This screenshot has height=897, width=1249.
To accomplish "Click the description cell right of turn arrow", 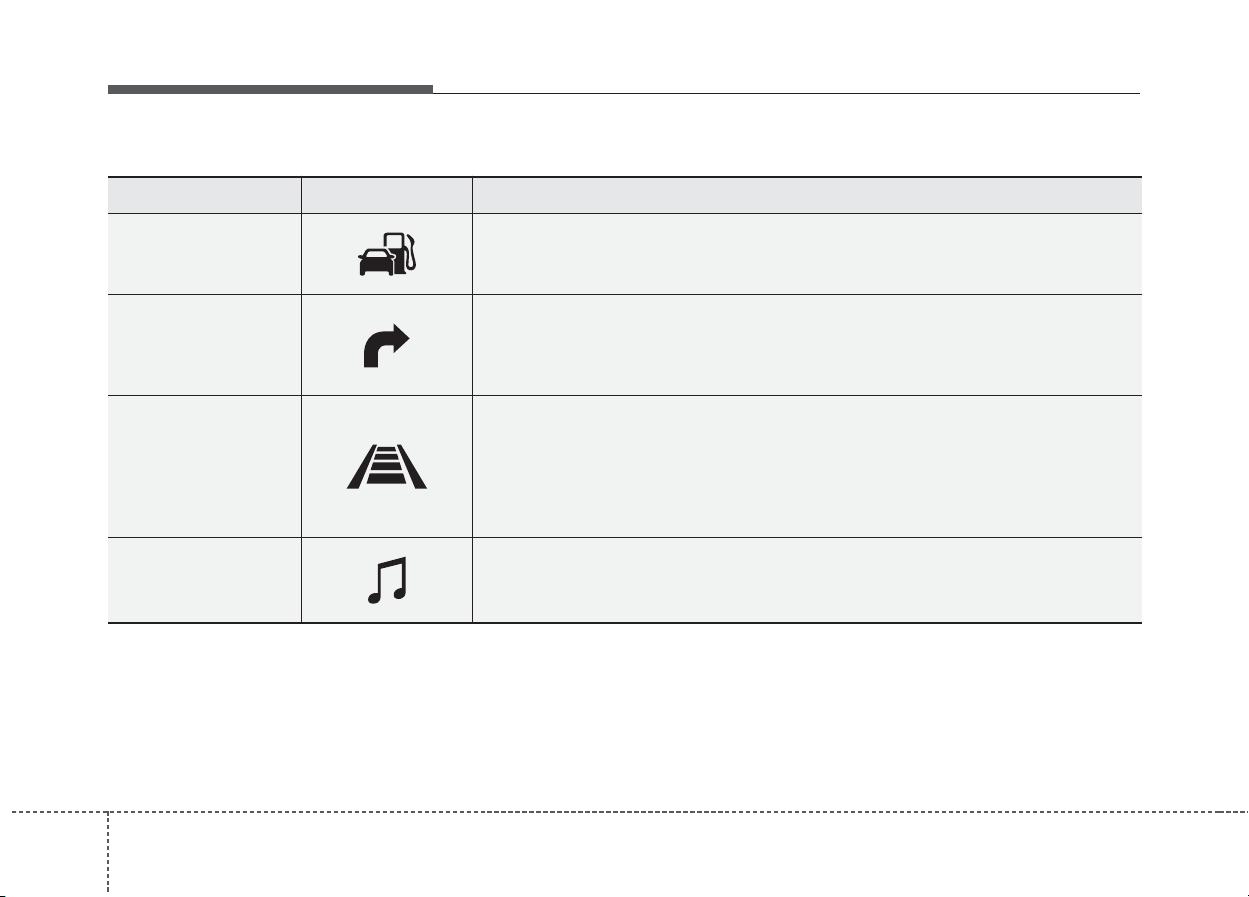I will coord(807,345).
